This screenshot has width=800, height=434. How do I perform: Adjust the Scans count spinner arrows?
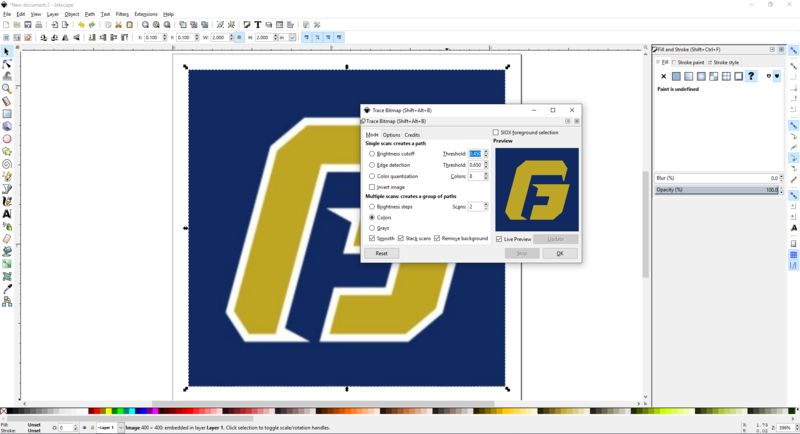click(x=486, y=207)
